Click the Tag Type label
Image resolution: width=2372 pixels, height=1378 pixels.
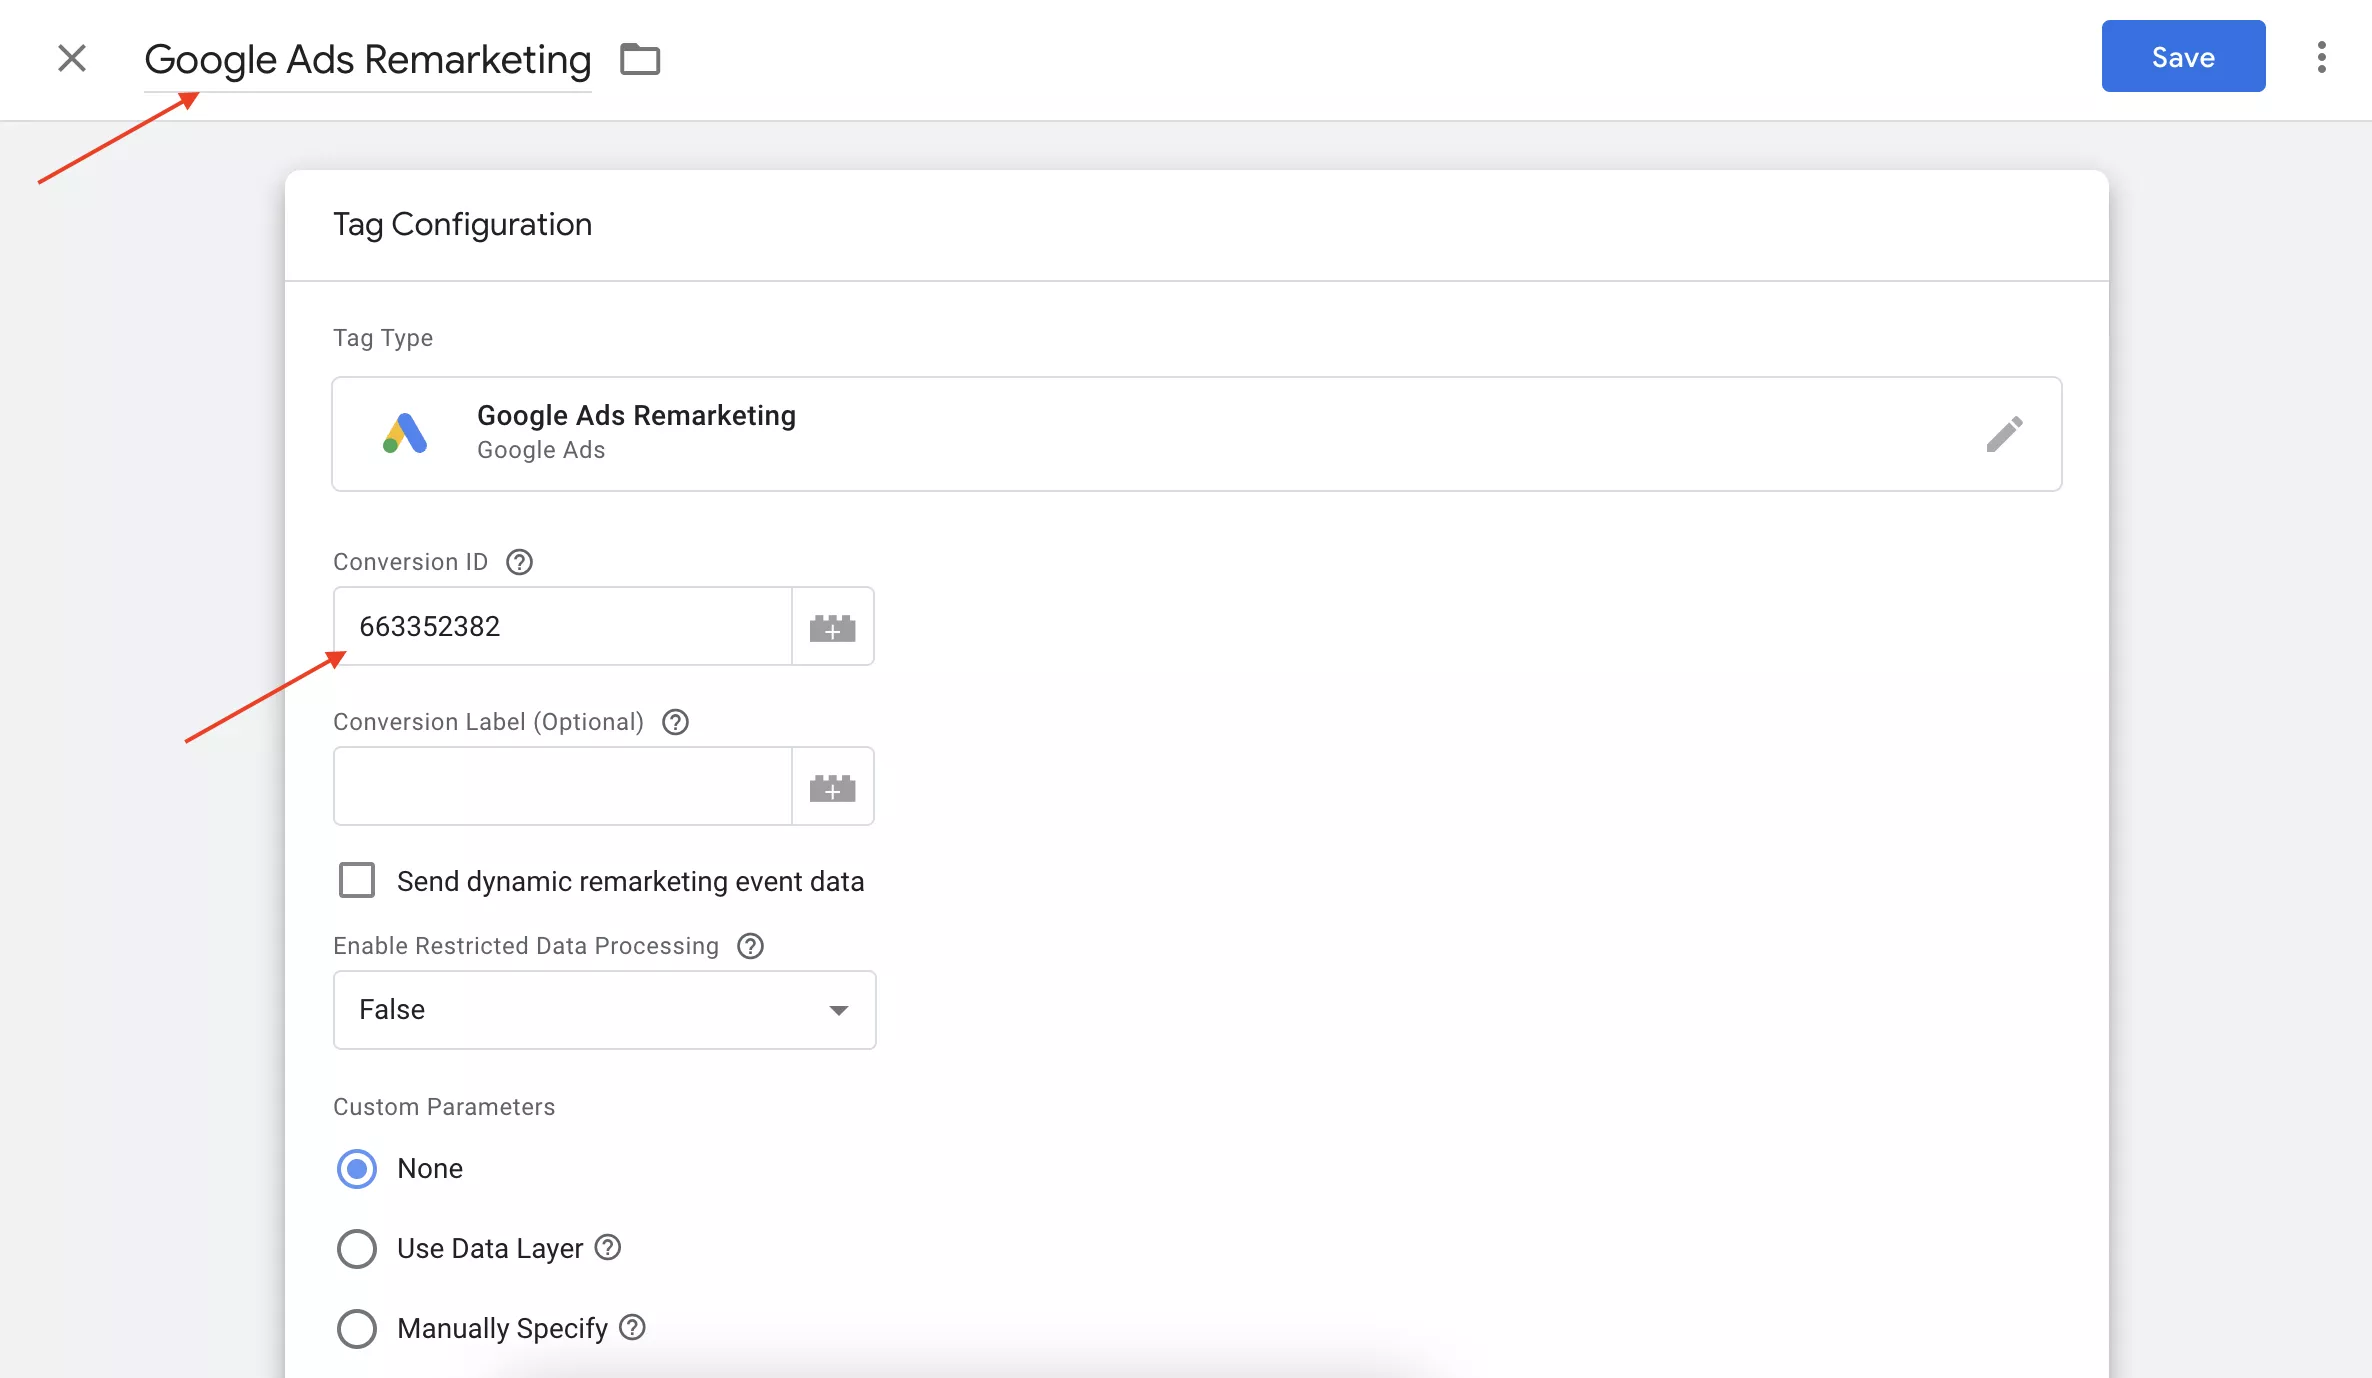(383, 338)
